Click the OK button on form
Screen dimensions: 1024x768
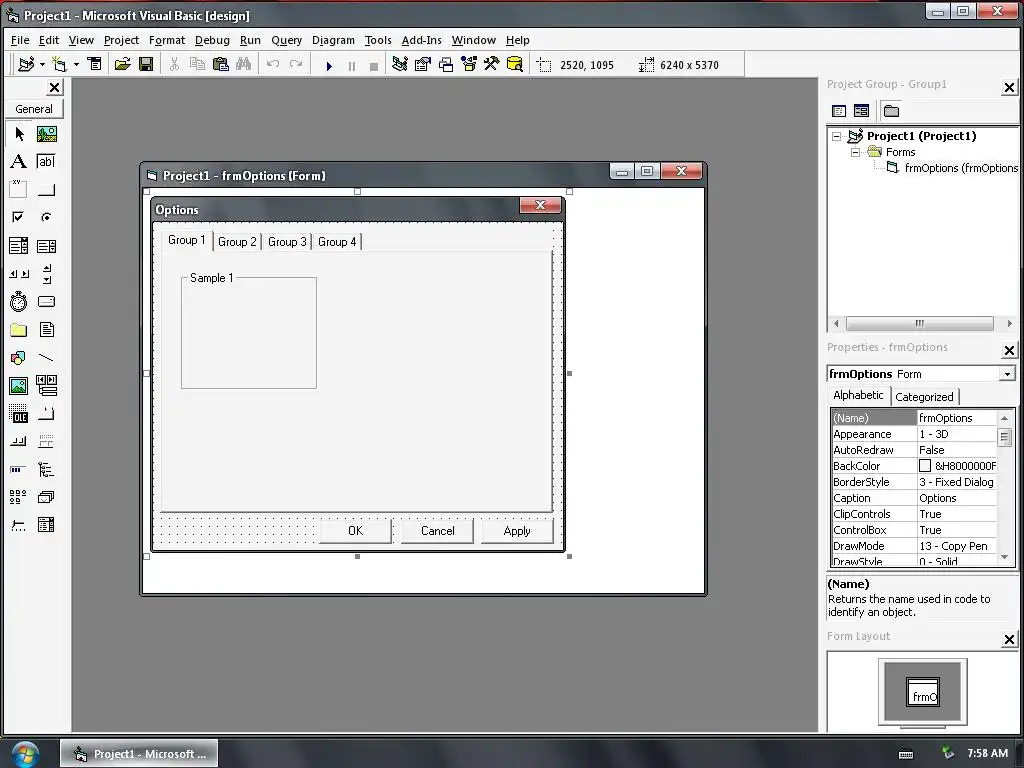[355, 531]
